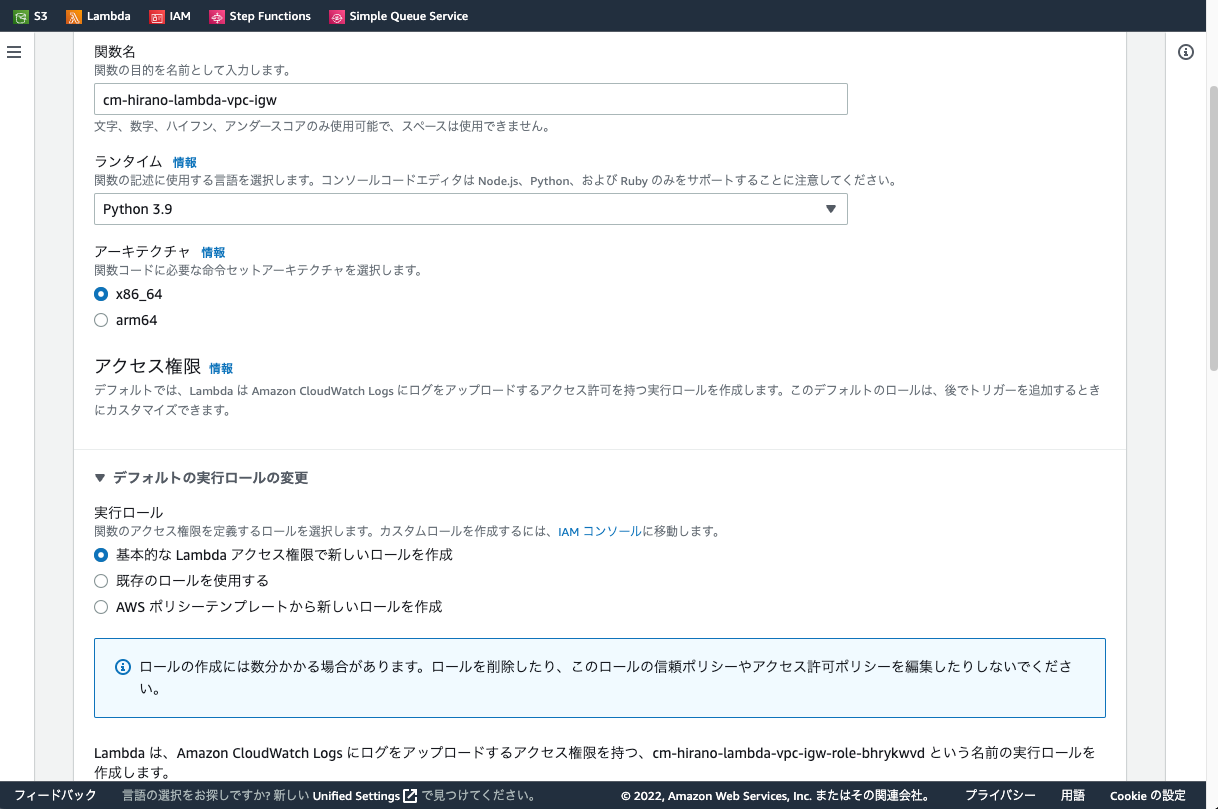1218x809 pixels.
Task: Open the ランタイム dropdown showing Python 3.9
Action: [x=470, y=209]
